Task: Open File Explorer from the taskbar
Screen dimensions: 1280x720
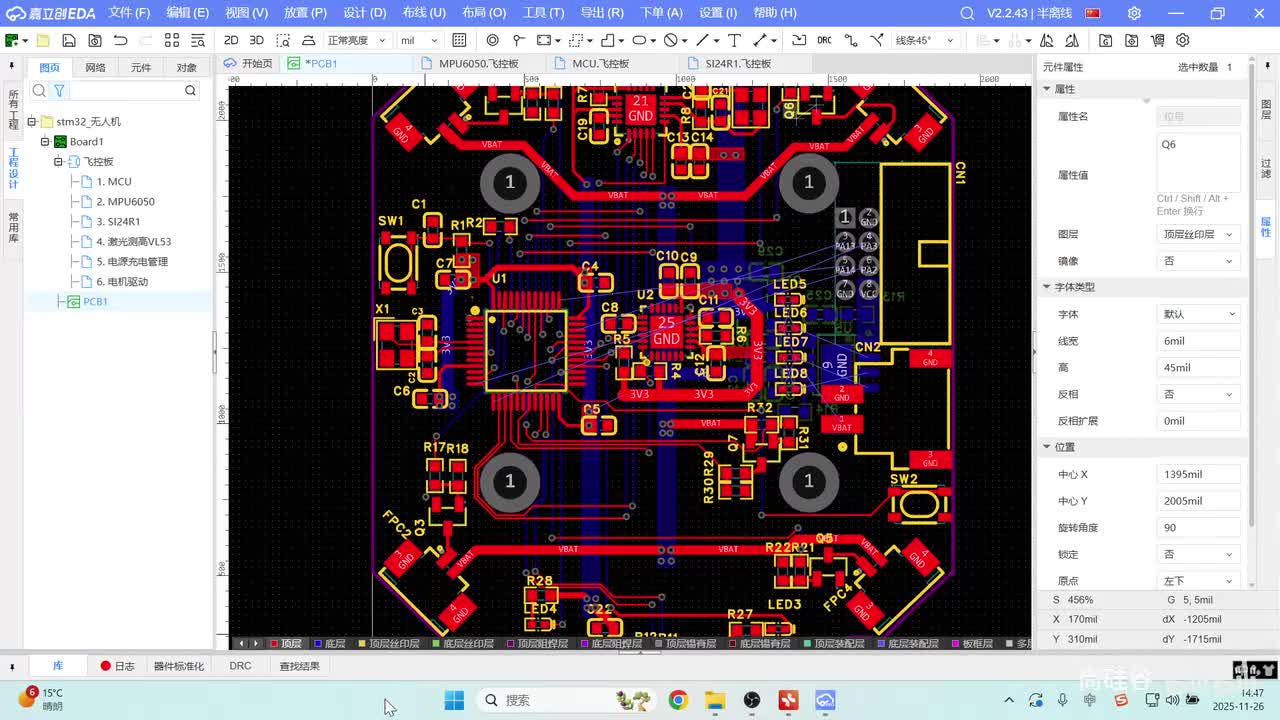Action: (x=715, y=700)
